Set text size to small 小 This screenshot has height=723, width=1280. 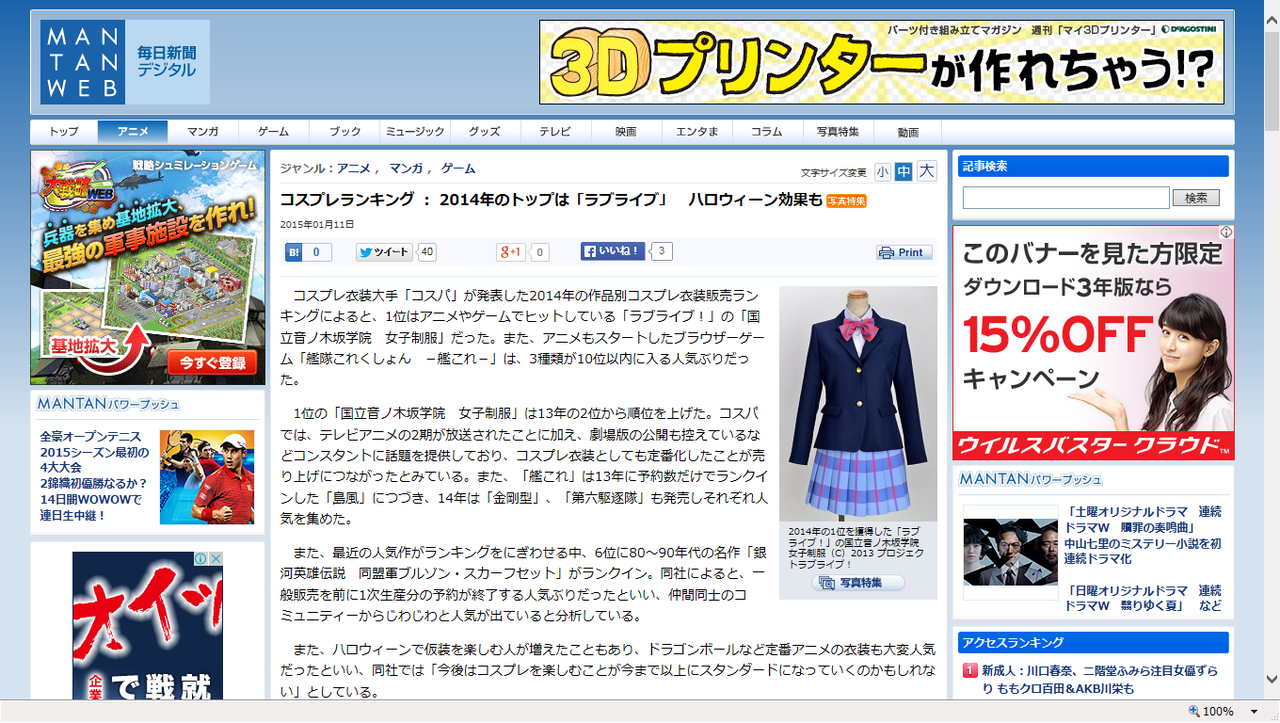point(882,172)
